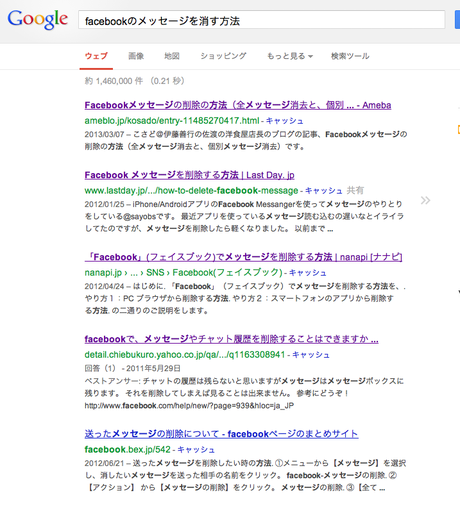Click the nanapi.jp SNS breadcrumb URL
Viewport: 460px width, 509px height.
coord(184,273)
